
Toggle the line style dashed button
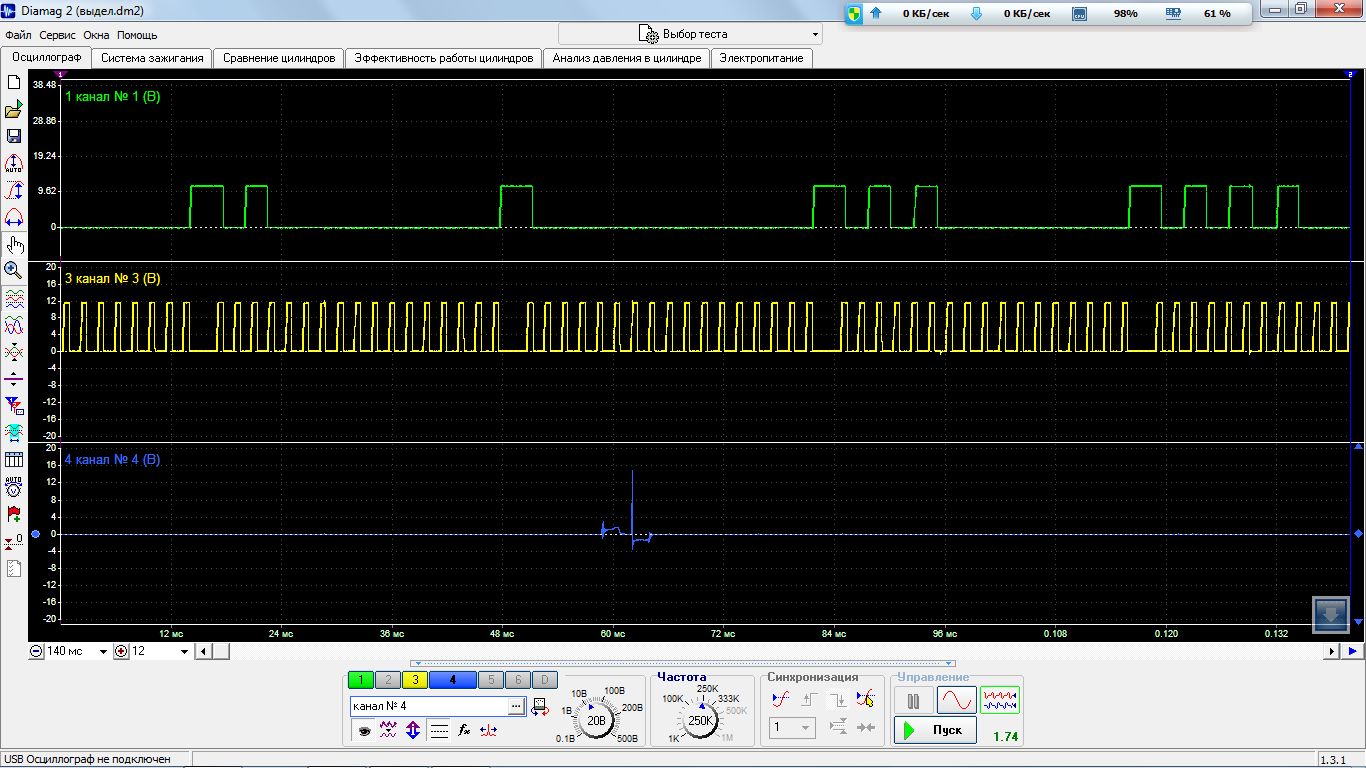click(x=439, y=731)
